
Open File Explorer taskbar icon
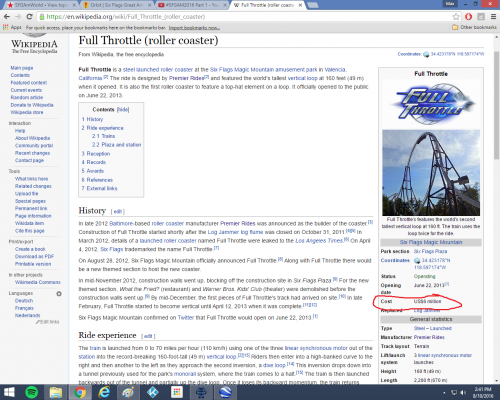pos(56,392)
